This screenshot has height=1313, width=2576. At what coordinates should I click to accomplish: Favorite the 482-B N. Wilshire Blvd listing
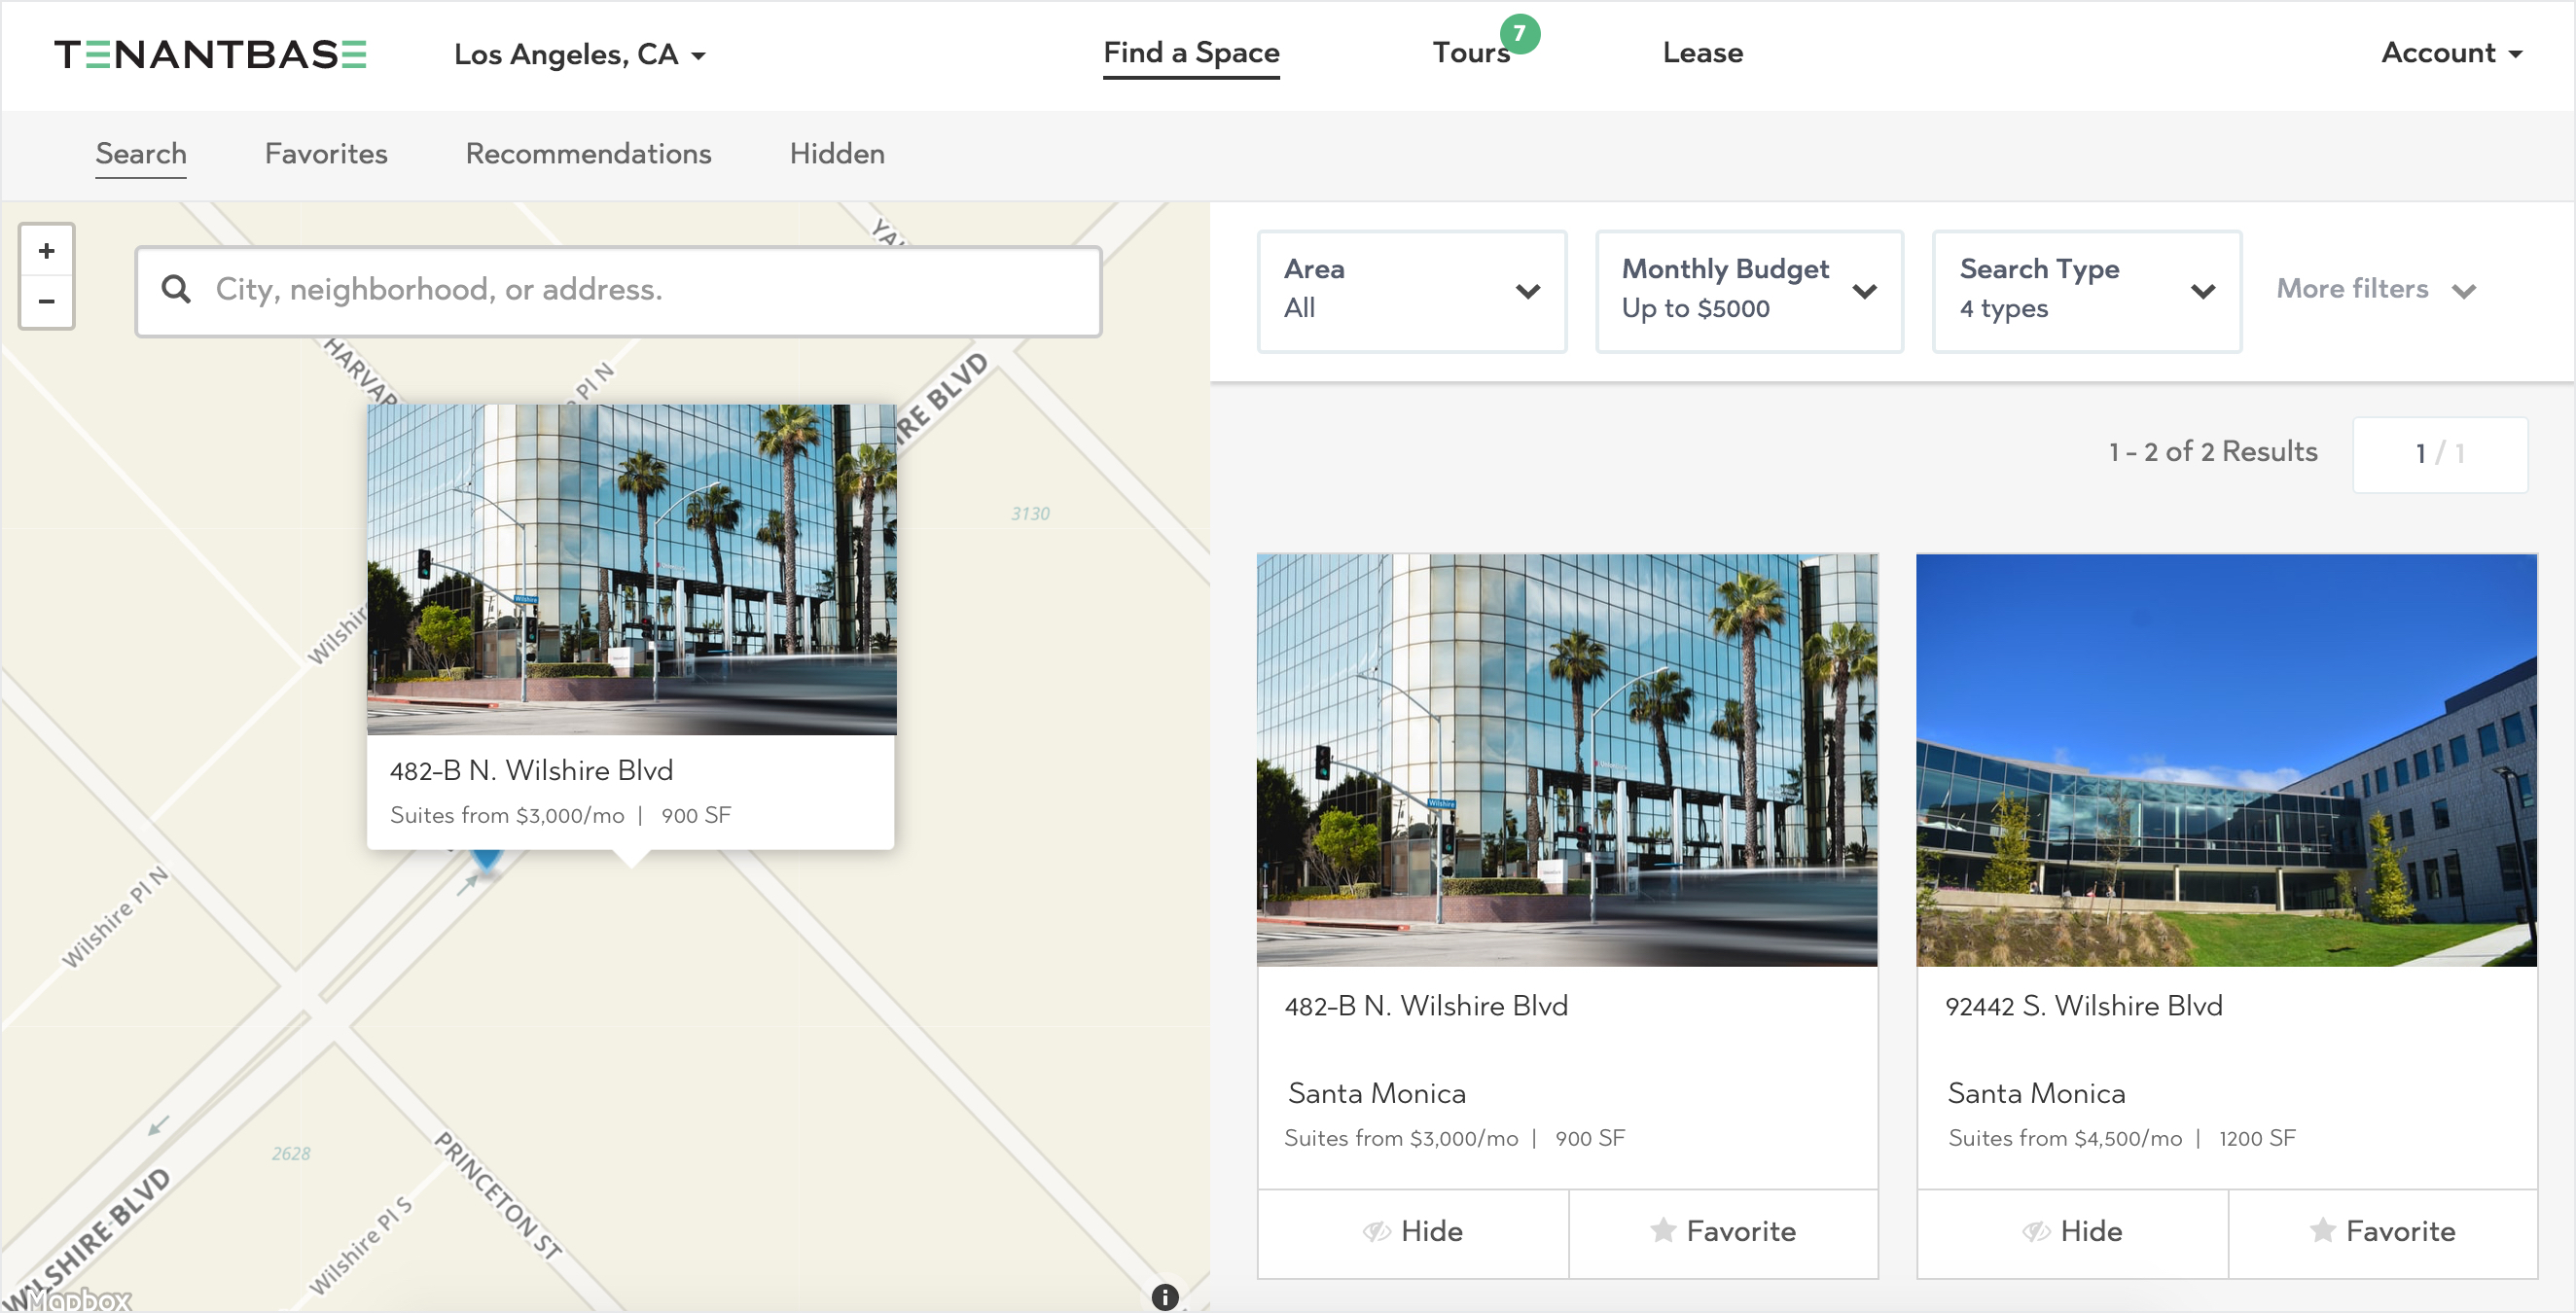point(1722,1231)
